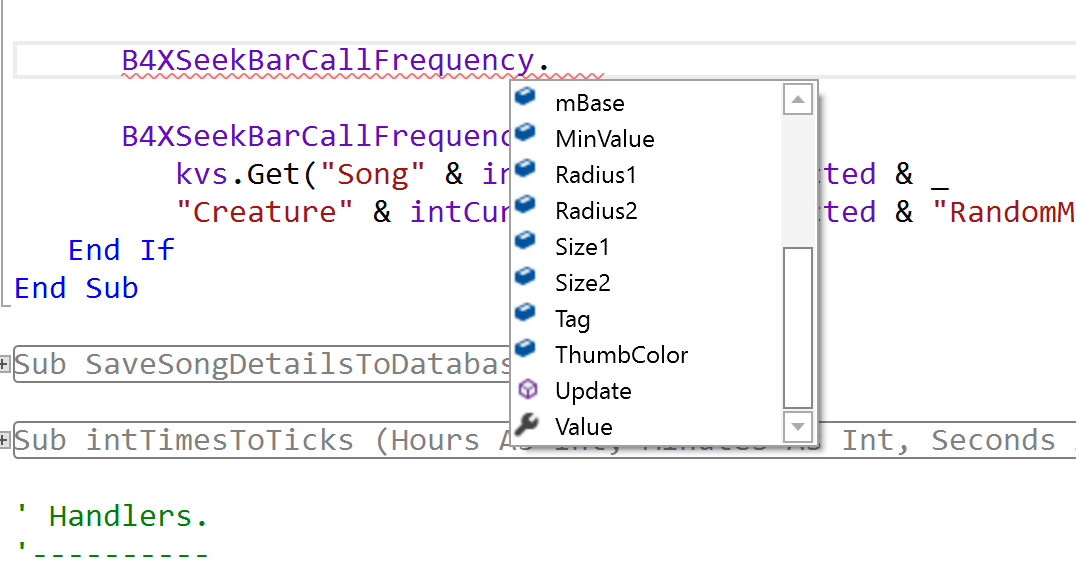Select Radius2 from the autocomplete list
This screenshot has height=576, width=1076.
pyautogui.click(x=596, y=211)
